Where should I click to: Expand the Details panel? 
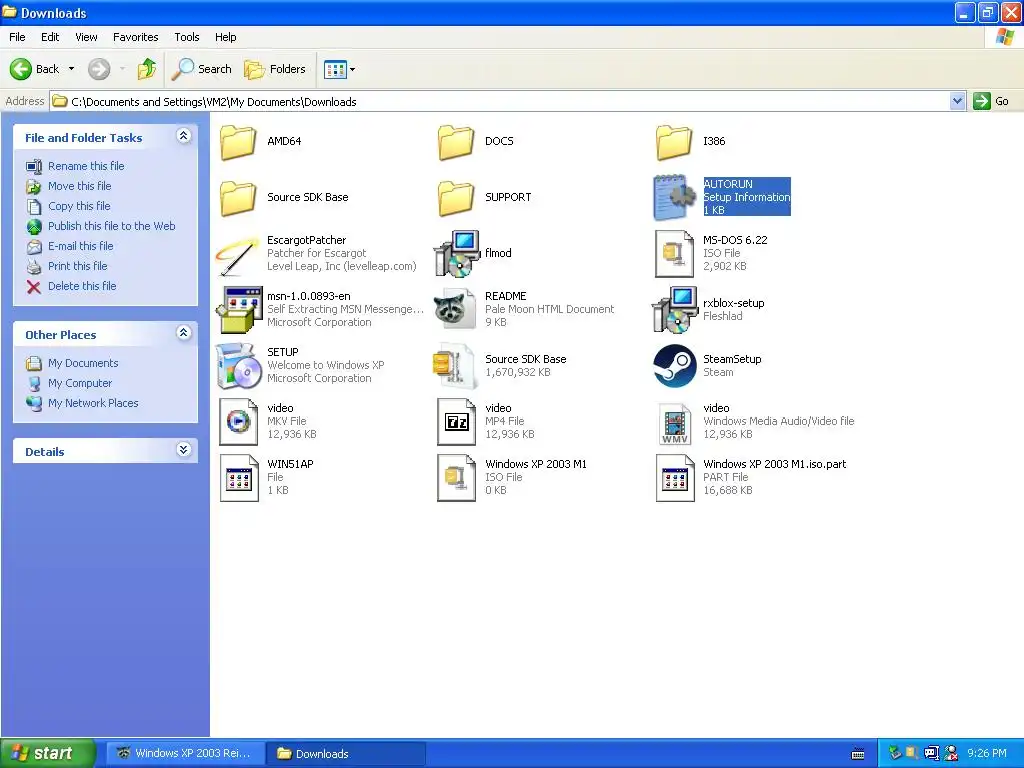184,450
